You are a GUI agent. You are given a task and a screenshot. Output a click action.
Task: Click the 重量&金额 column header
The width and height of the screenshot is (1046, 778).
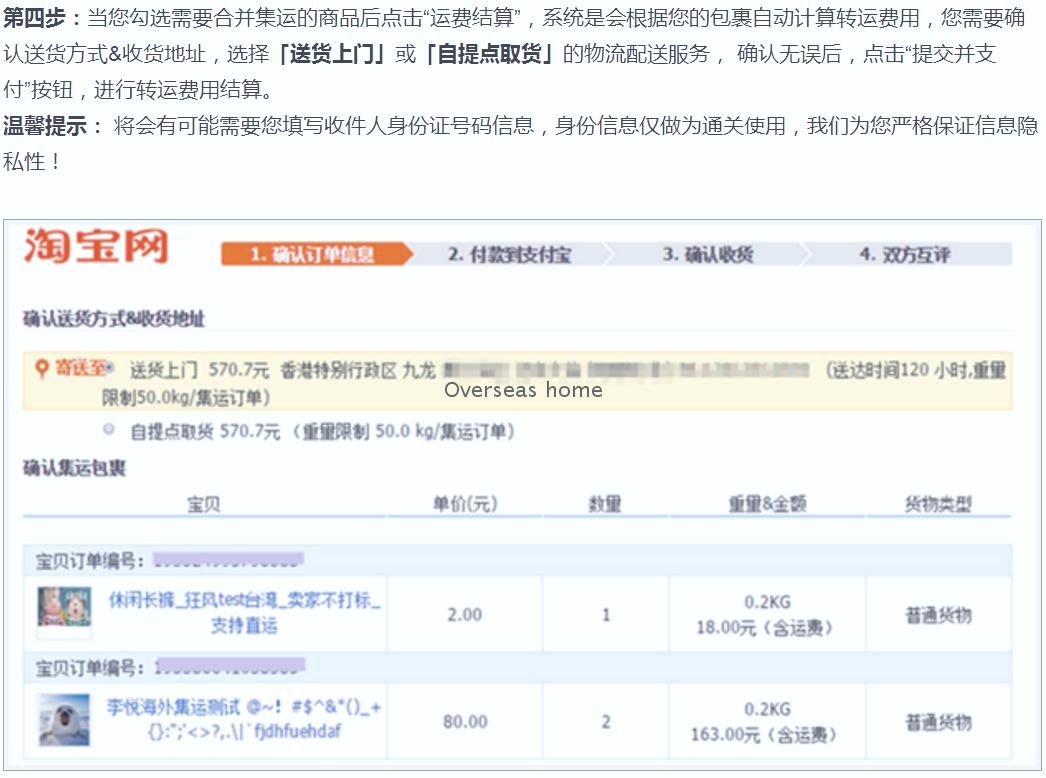tap(767, 504)
